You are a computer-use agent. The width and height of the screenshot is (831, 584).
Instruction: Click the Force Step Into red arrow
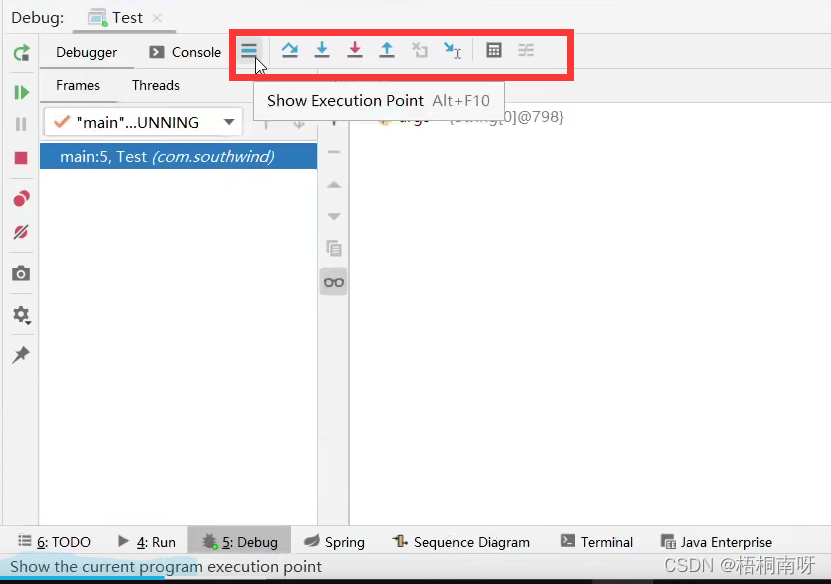(355, 50)
